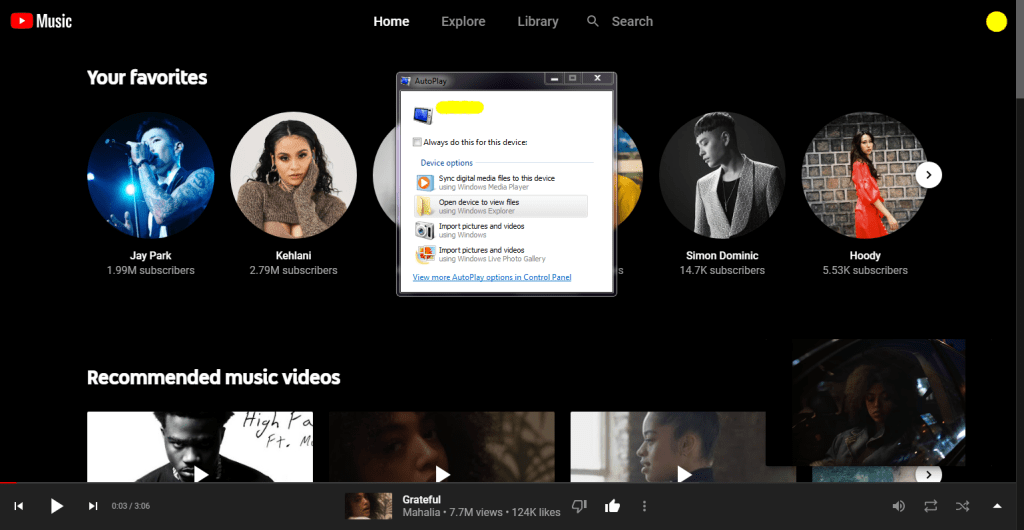The height and width of the screenshot is (530, 1024).
Task: Click the Search text field
Action: [632, 22]
